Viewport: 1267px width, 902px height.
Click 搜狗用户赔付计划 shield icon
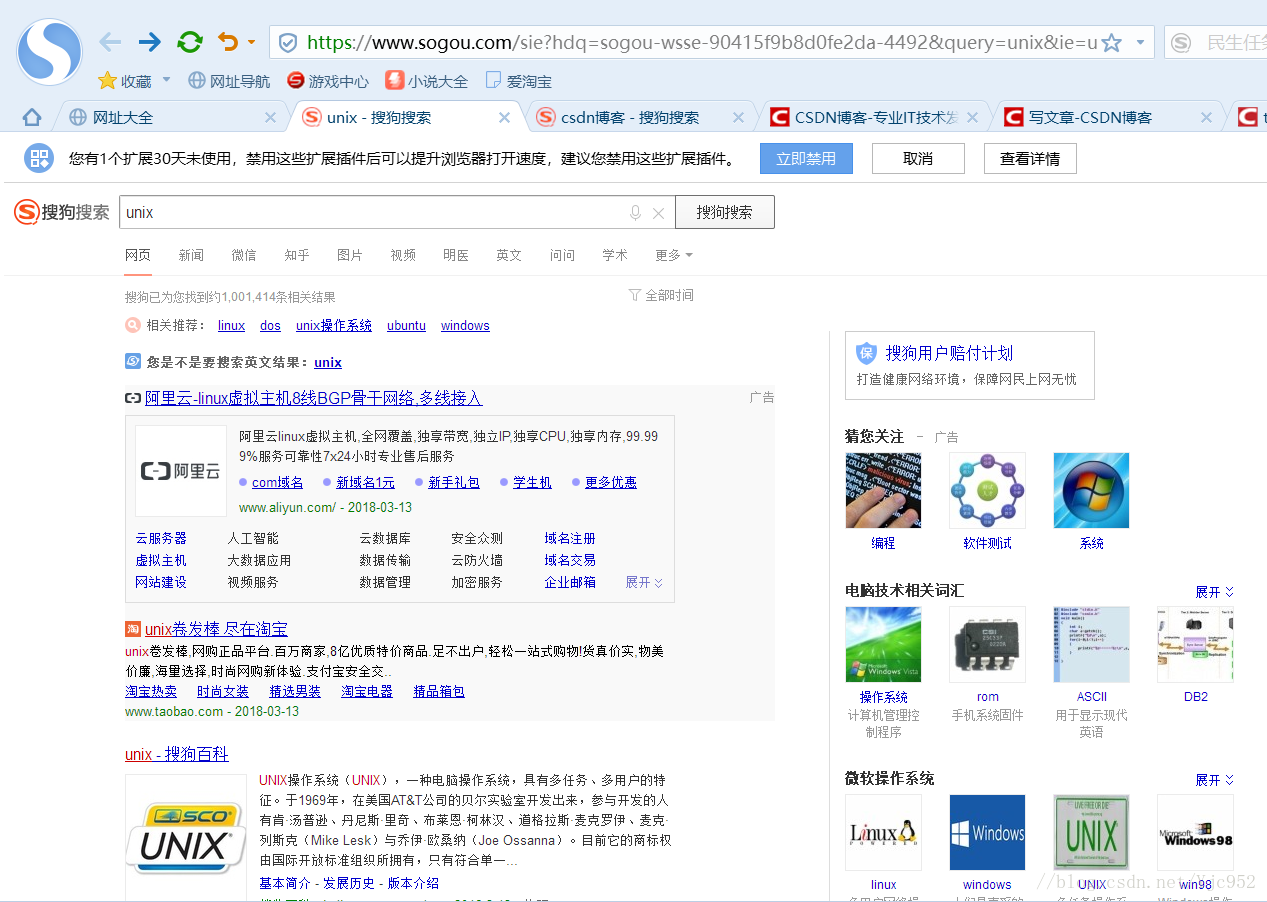866,353
